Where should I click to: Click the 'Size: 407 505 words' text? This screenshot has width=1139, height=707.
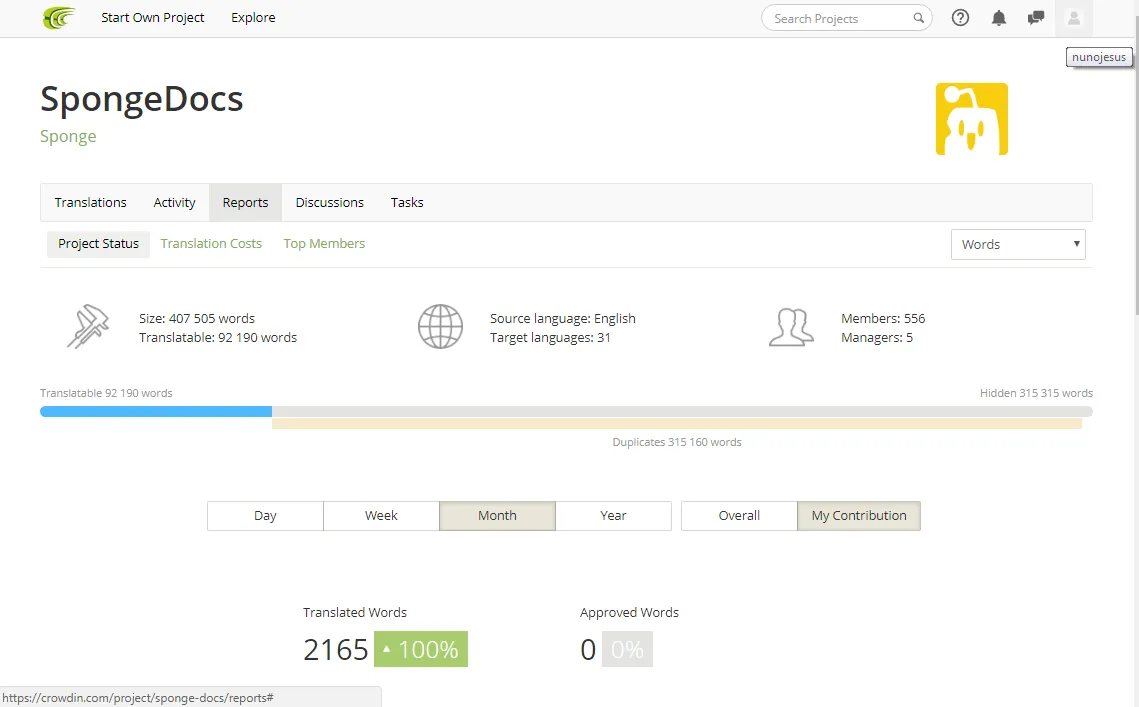pos(197,318)
